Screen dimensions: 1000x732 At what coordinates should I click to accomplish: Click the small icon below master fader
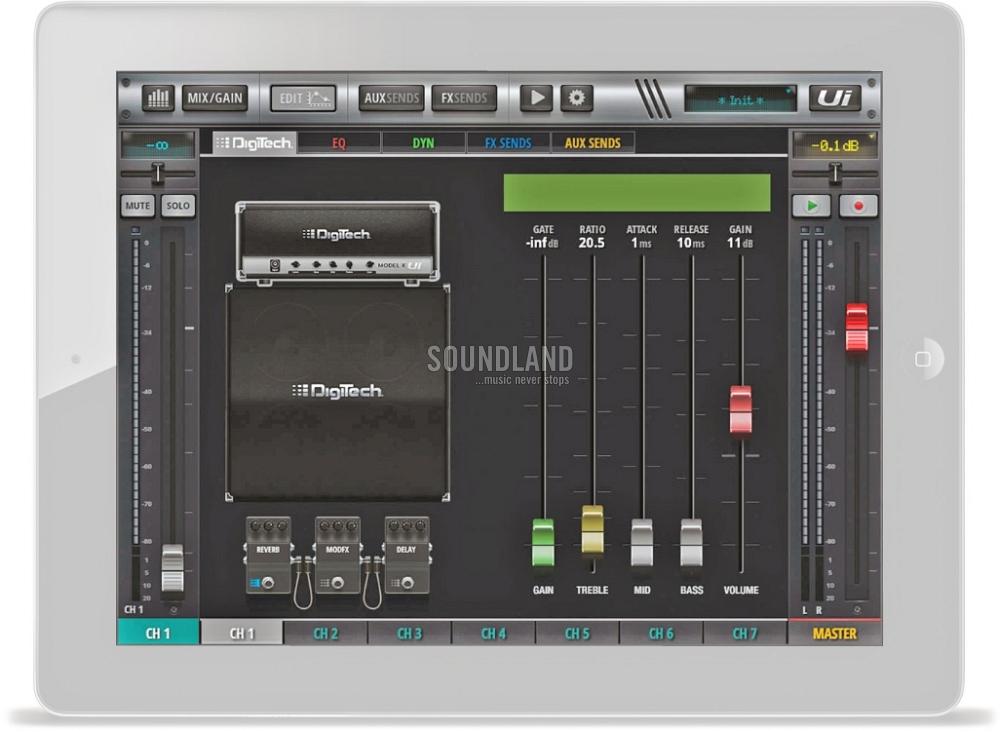[x=857, y=610]
